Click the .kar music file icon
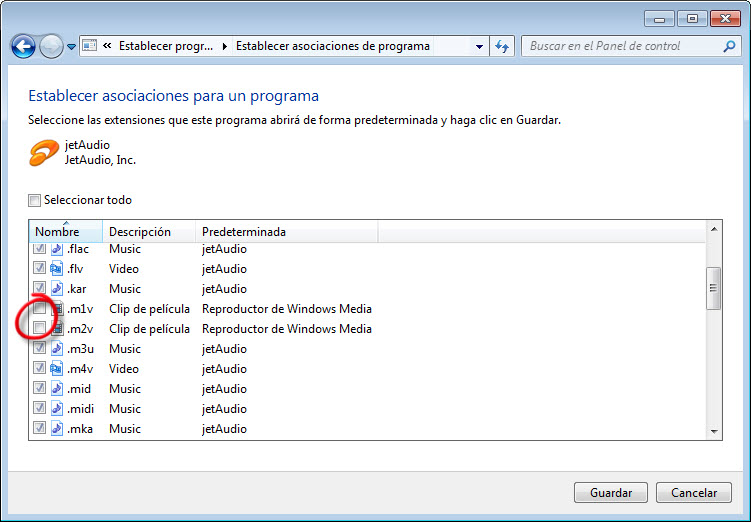This screenshot has height=522, width=751. tap(57, 289)
